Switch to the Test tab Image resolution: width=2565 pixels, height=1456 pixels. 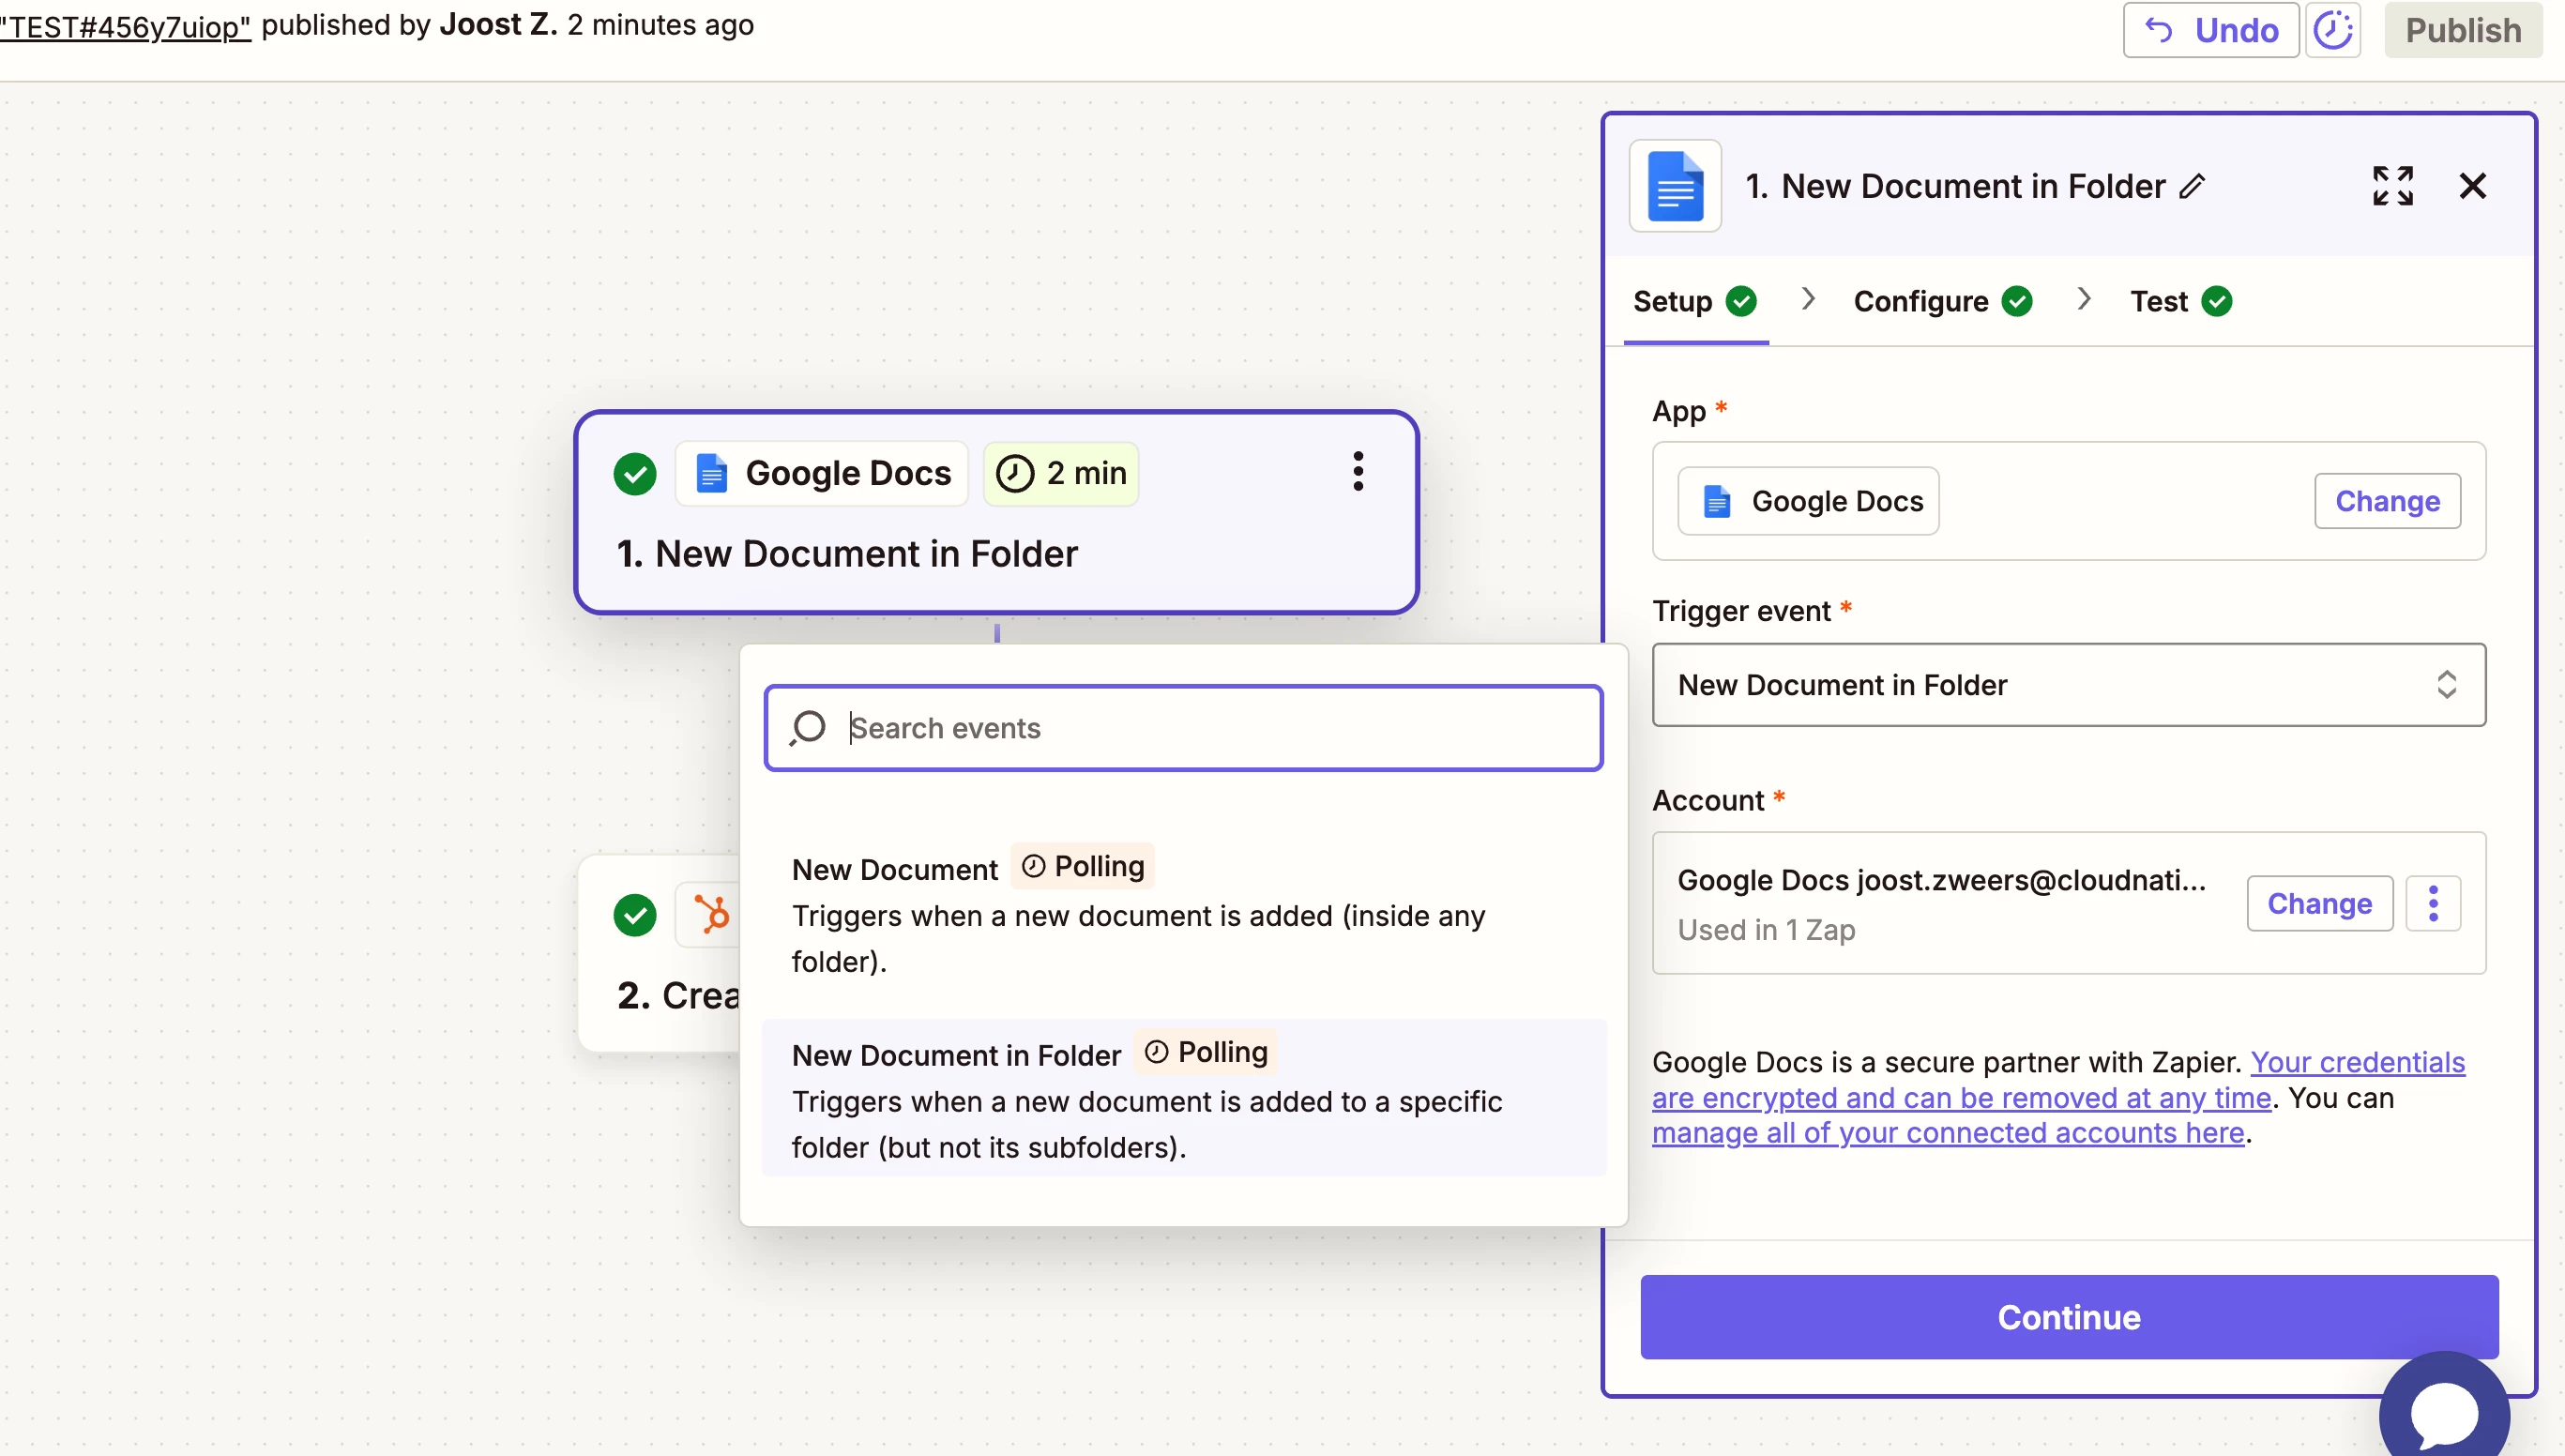(2181, 301)
